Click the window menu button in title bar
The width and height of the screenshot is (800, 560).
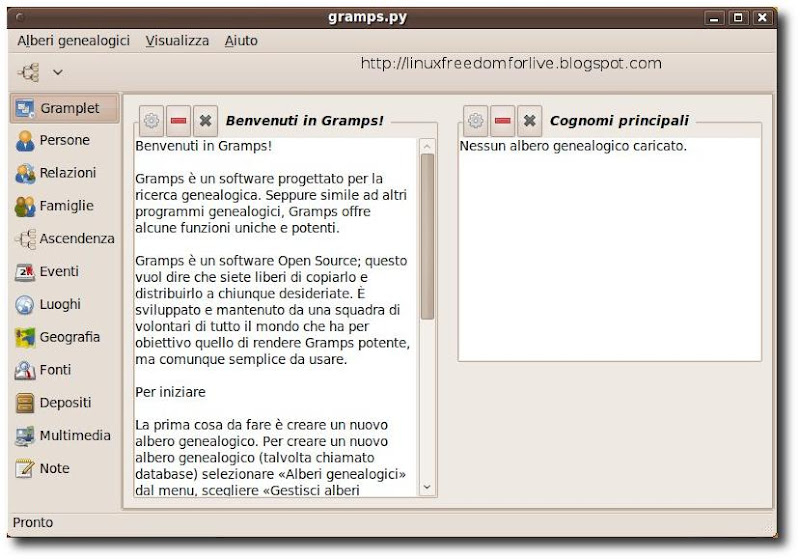pos(19,17)
